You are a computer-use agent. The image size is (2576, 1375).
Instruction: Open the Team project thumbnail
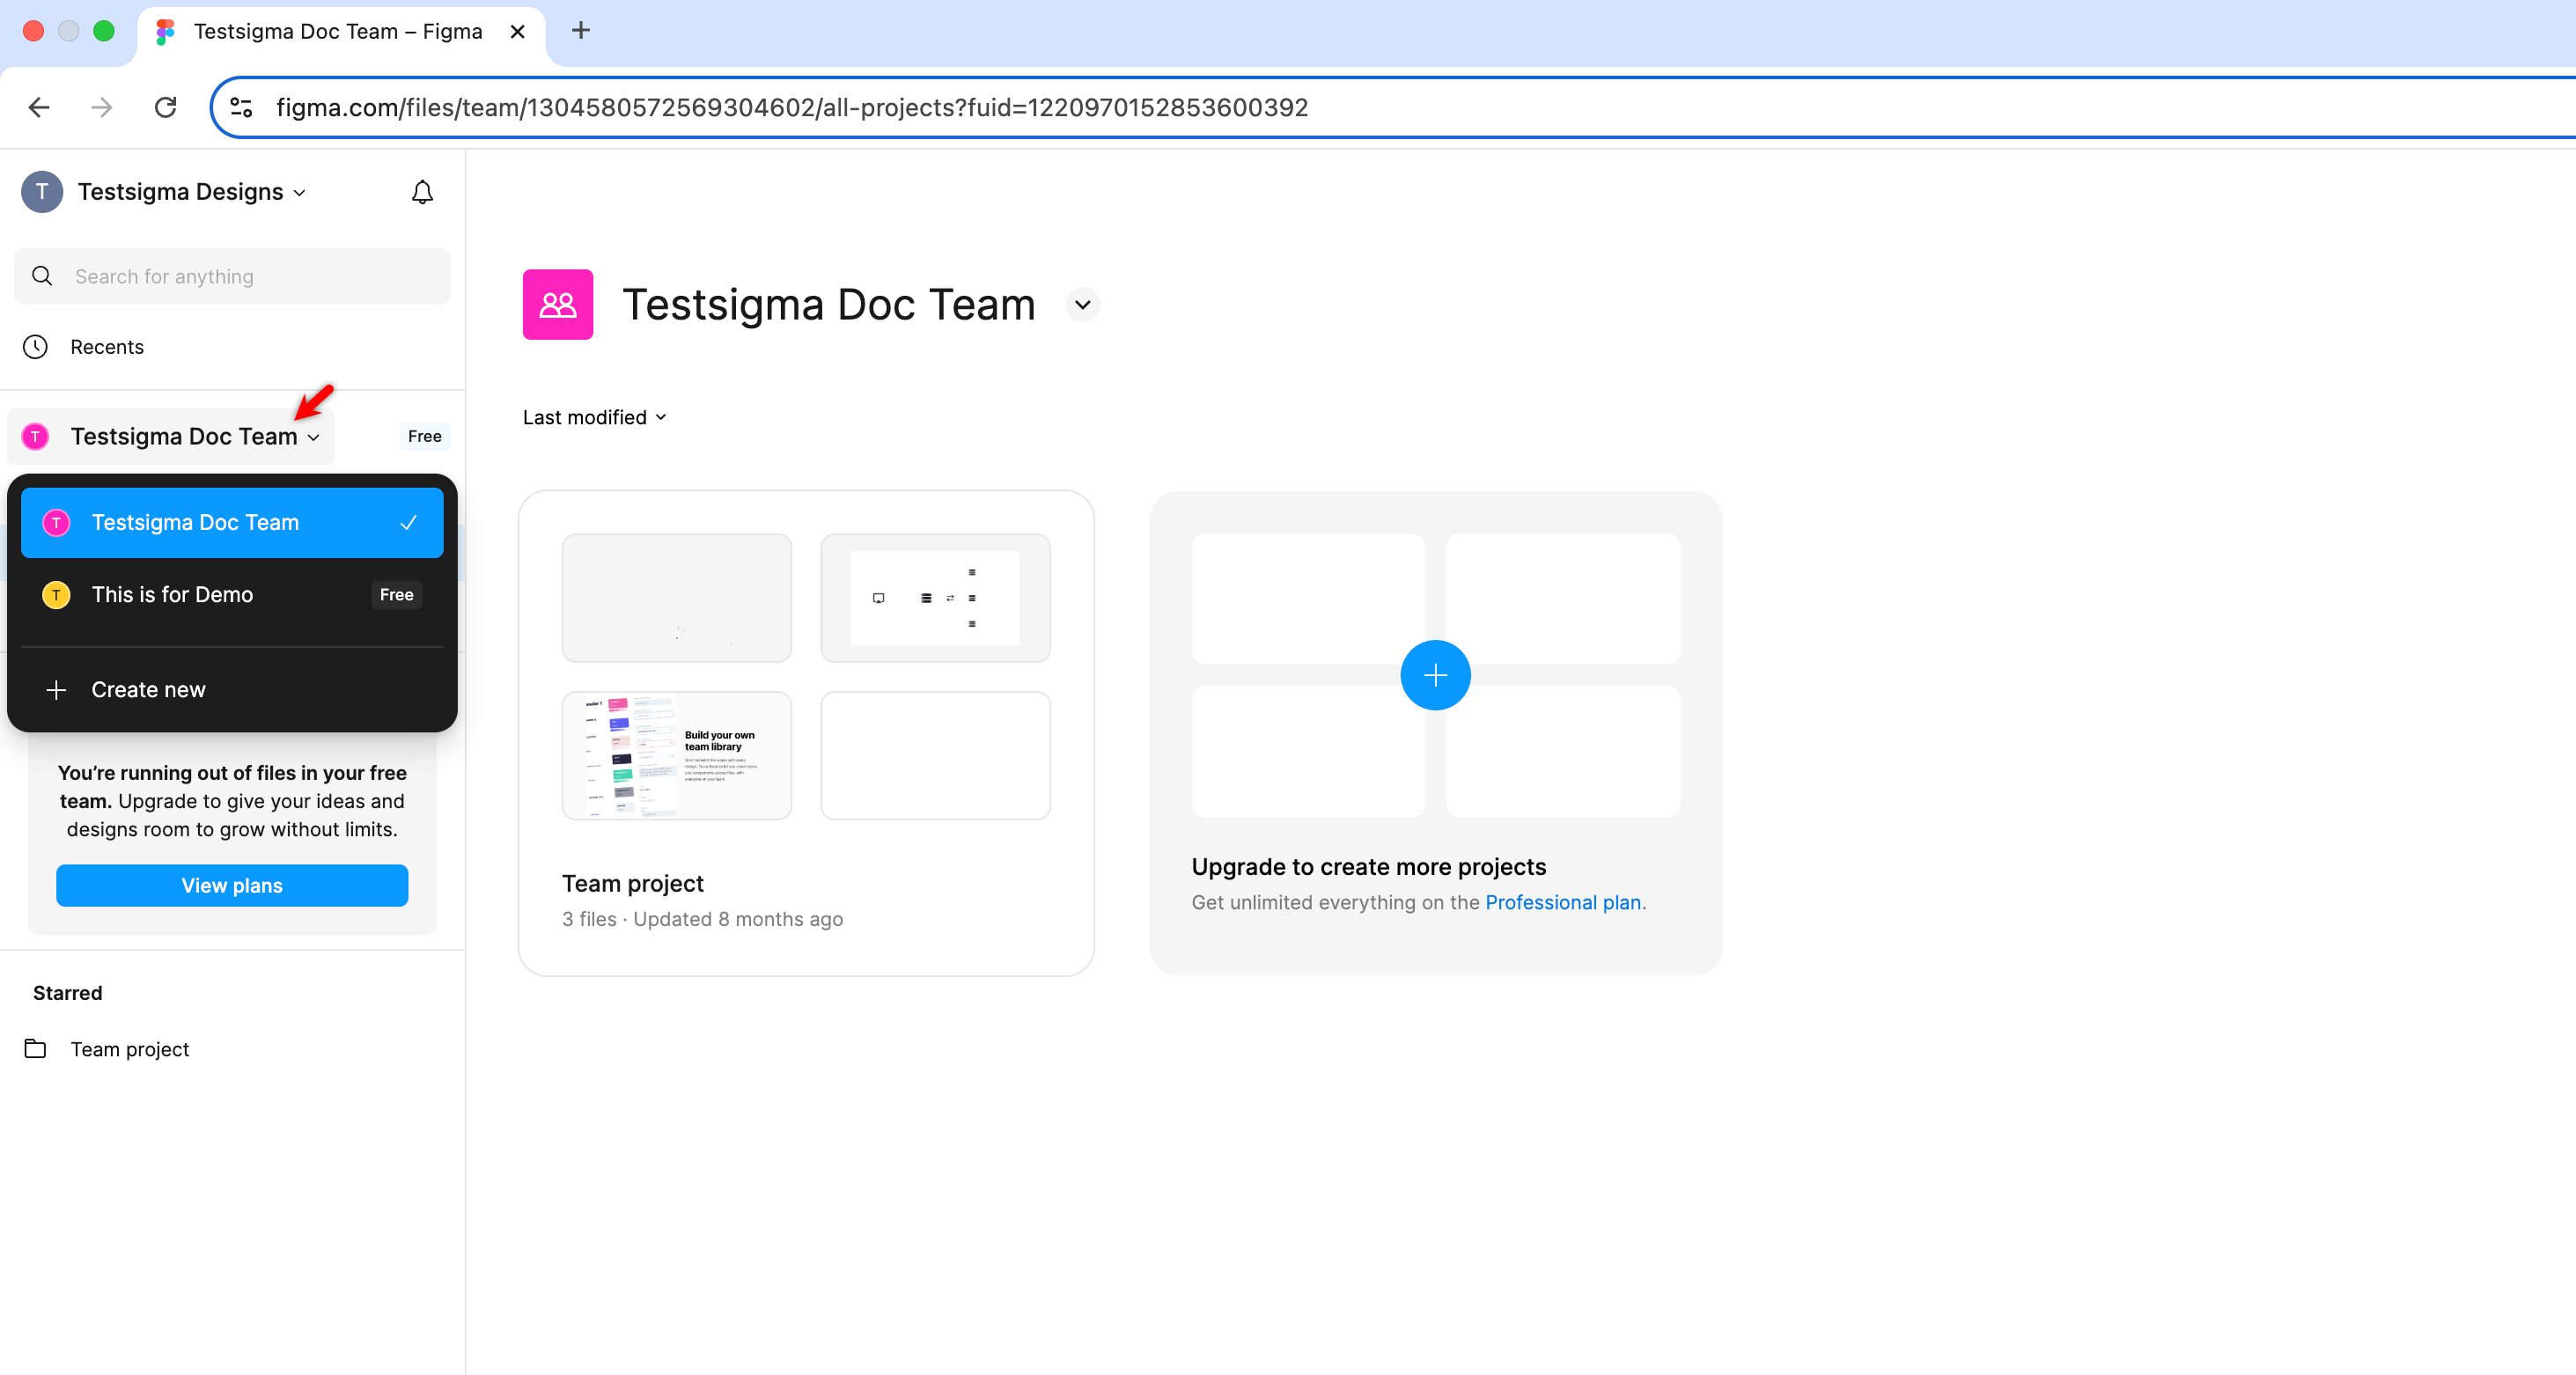pyautogui.click(x=806, y=677)
